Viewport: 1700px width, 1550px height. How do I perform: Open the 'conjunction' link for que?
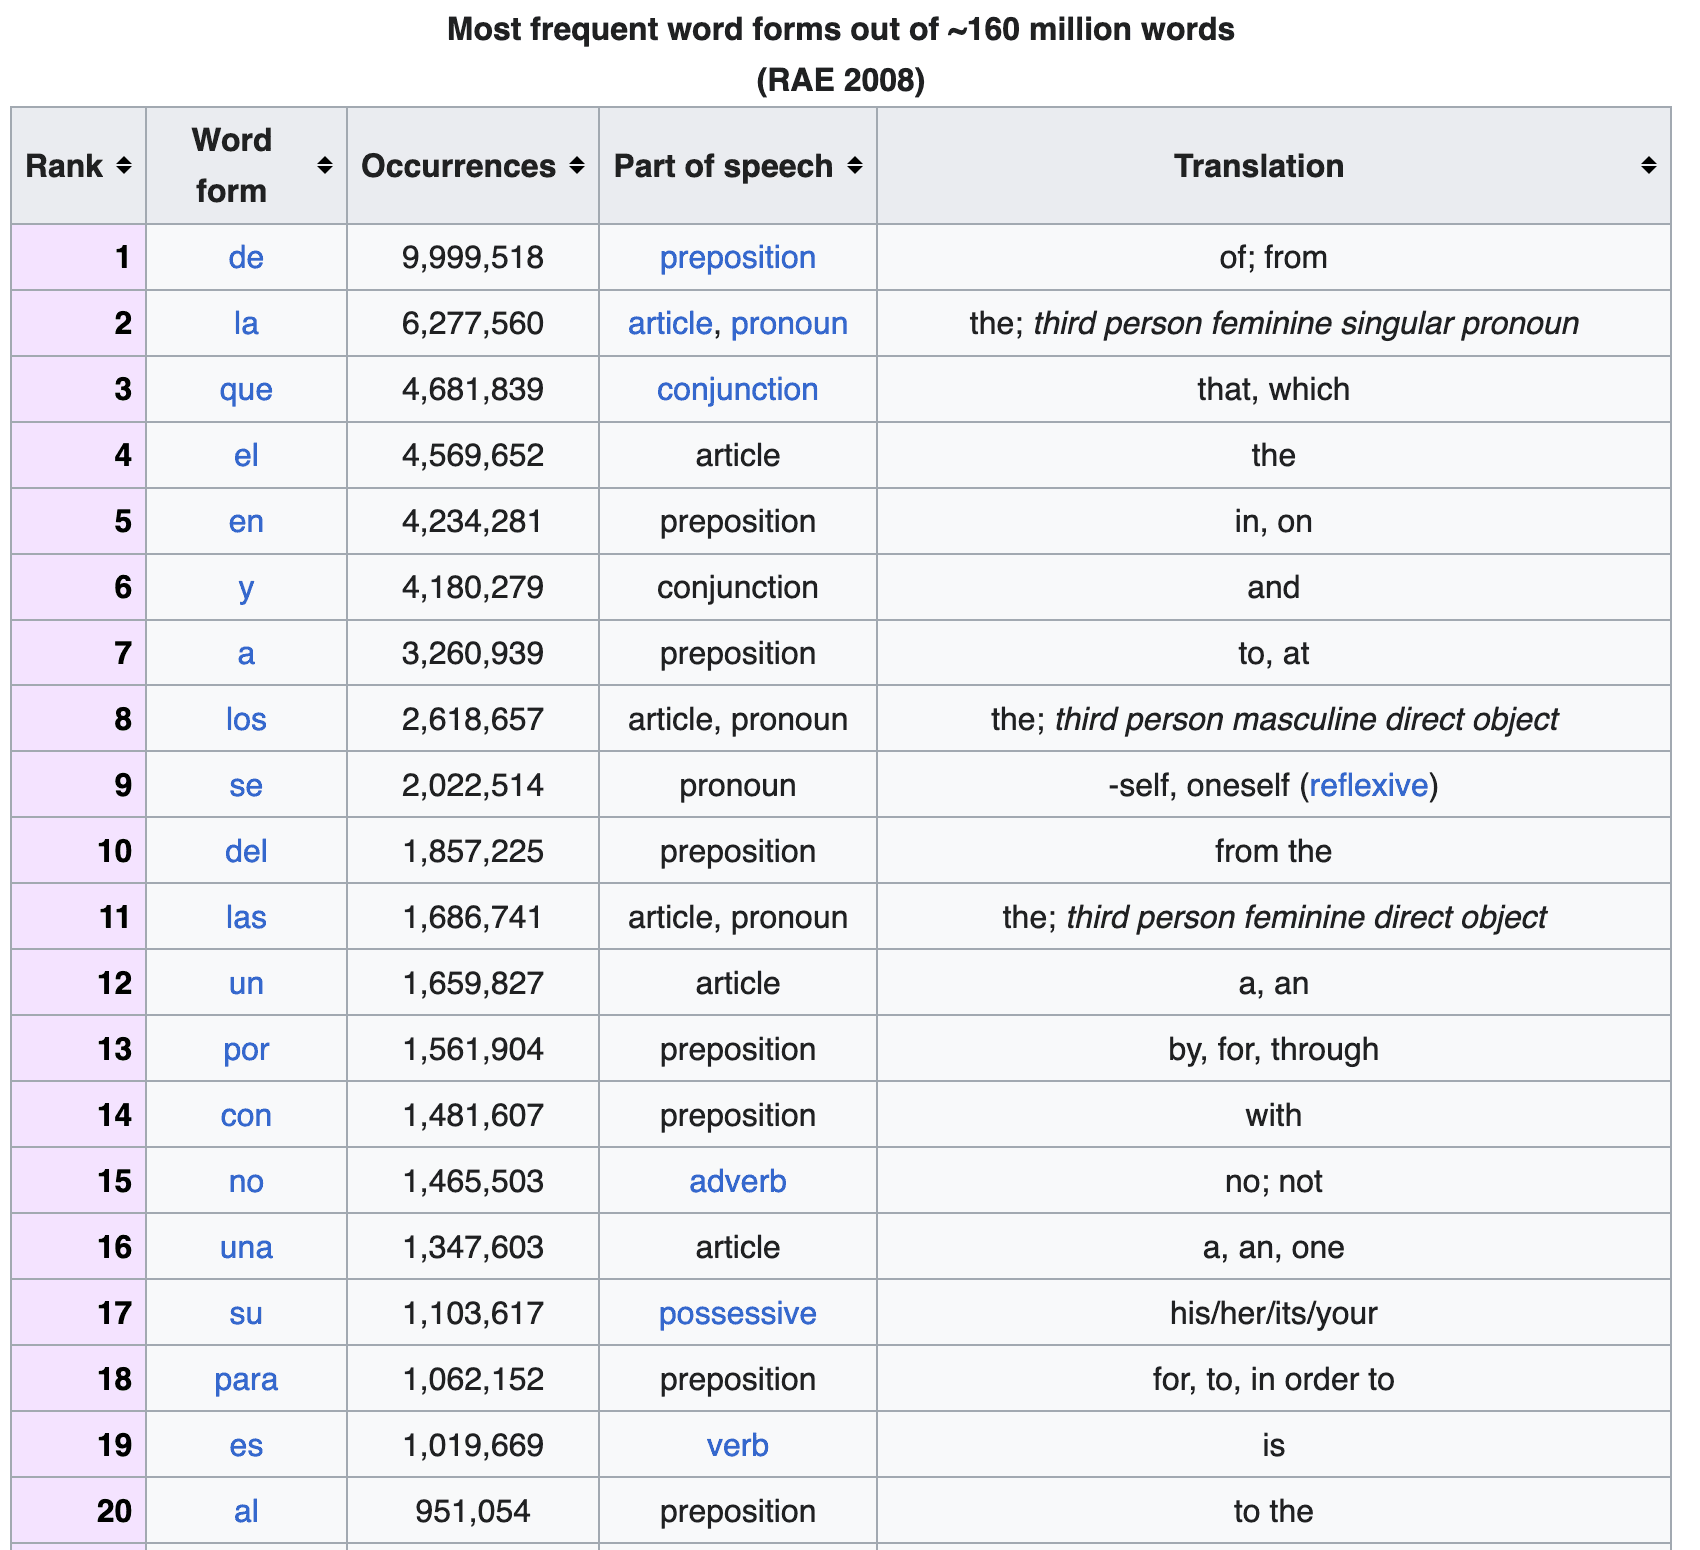pyautogui.click(x=737, y=390)
